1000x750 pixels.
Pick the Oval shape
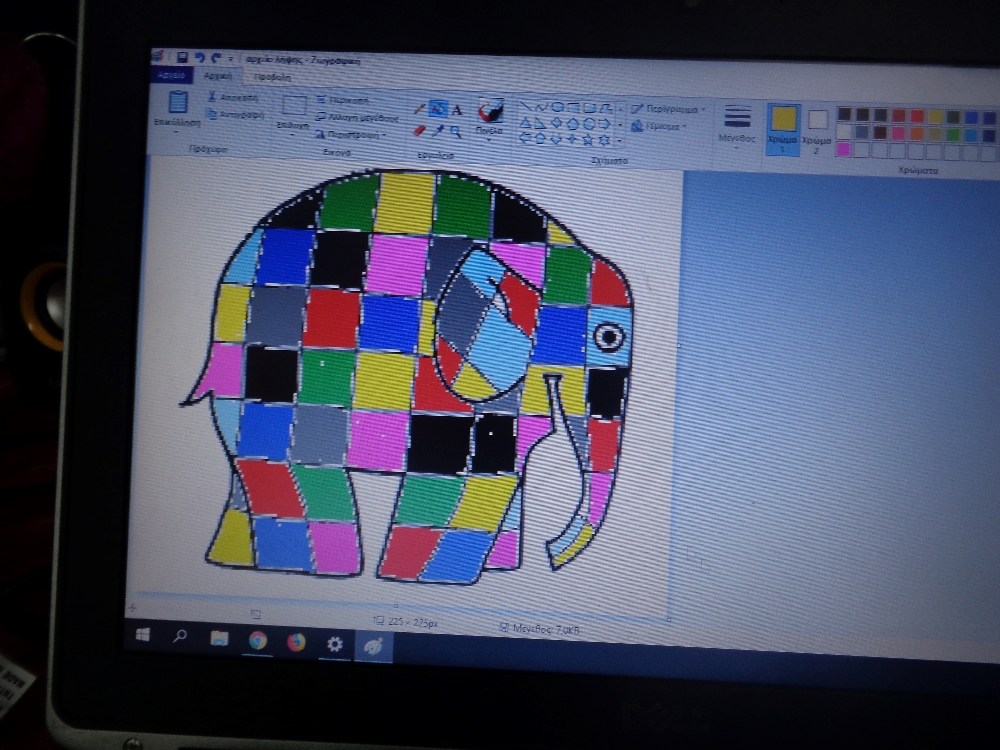coord(557,107)
